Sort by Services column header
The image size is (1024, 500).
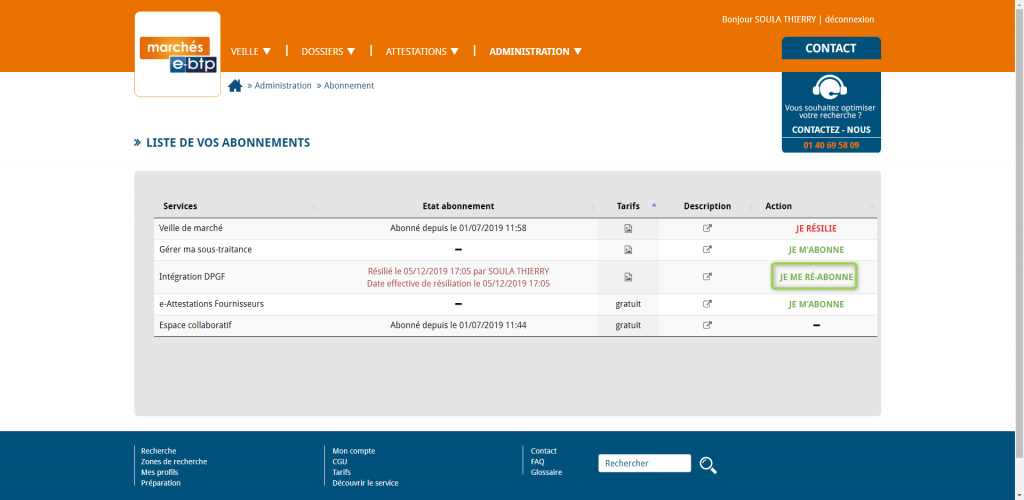[180, 206]
